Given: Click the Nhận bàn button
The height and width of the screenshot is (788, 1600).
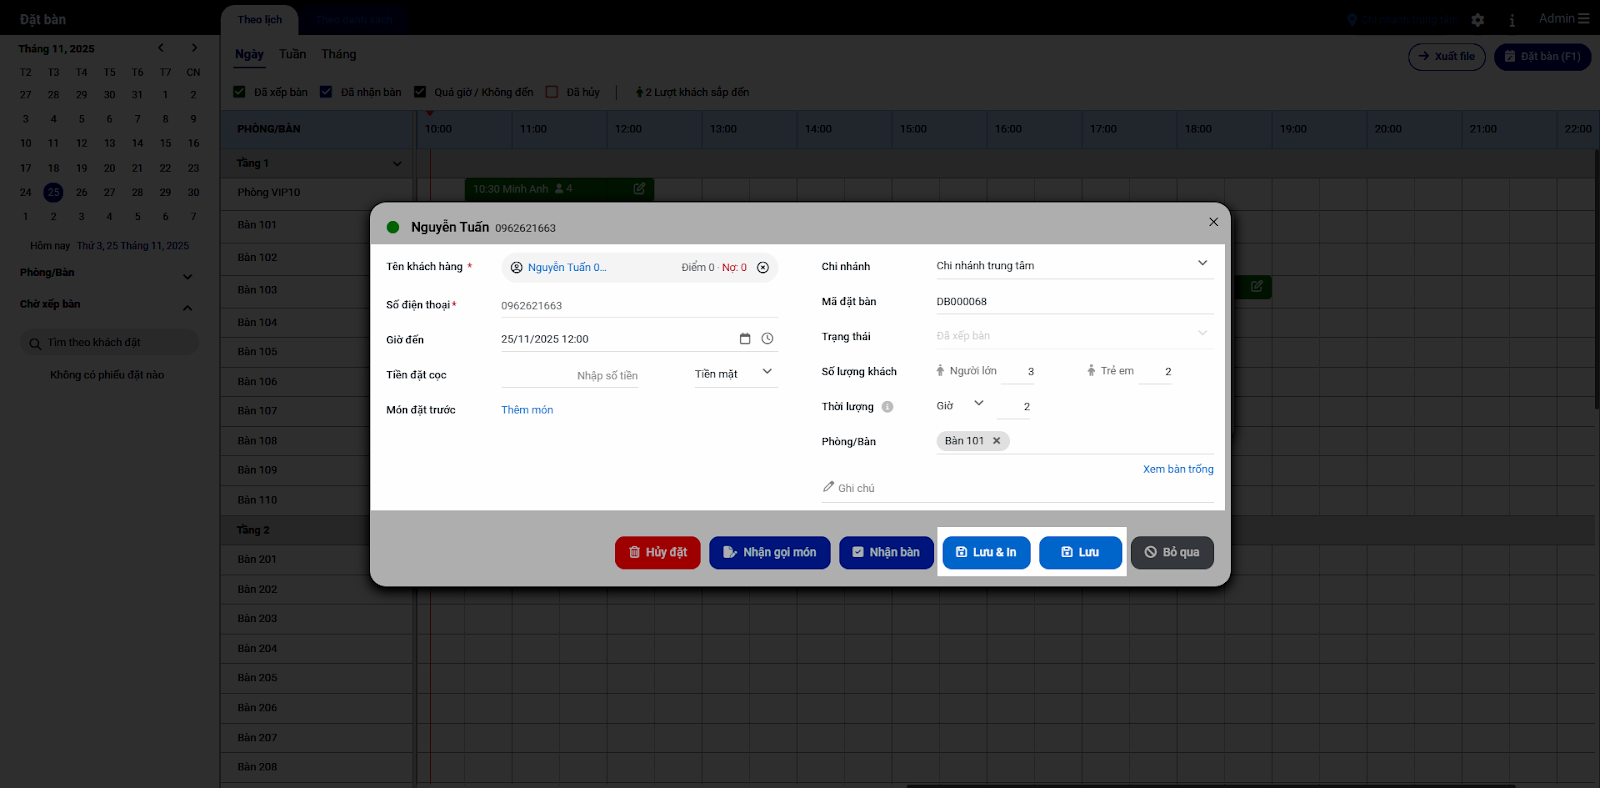Looking at the screenshot, I should (886, 552).
